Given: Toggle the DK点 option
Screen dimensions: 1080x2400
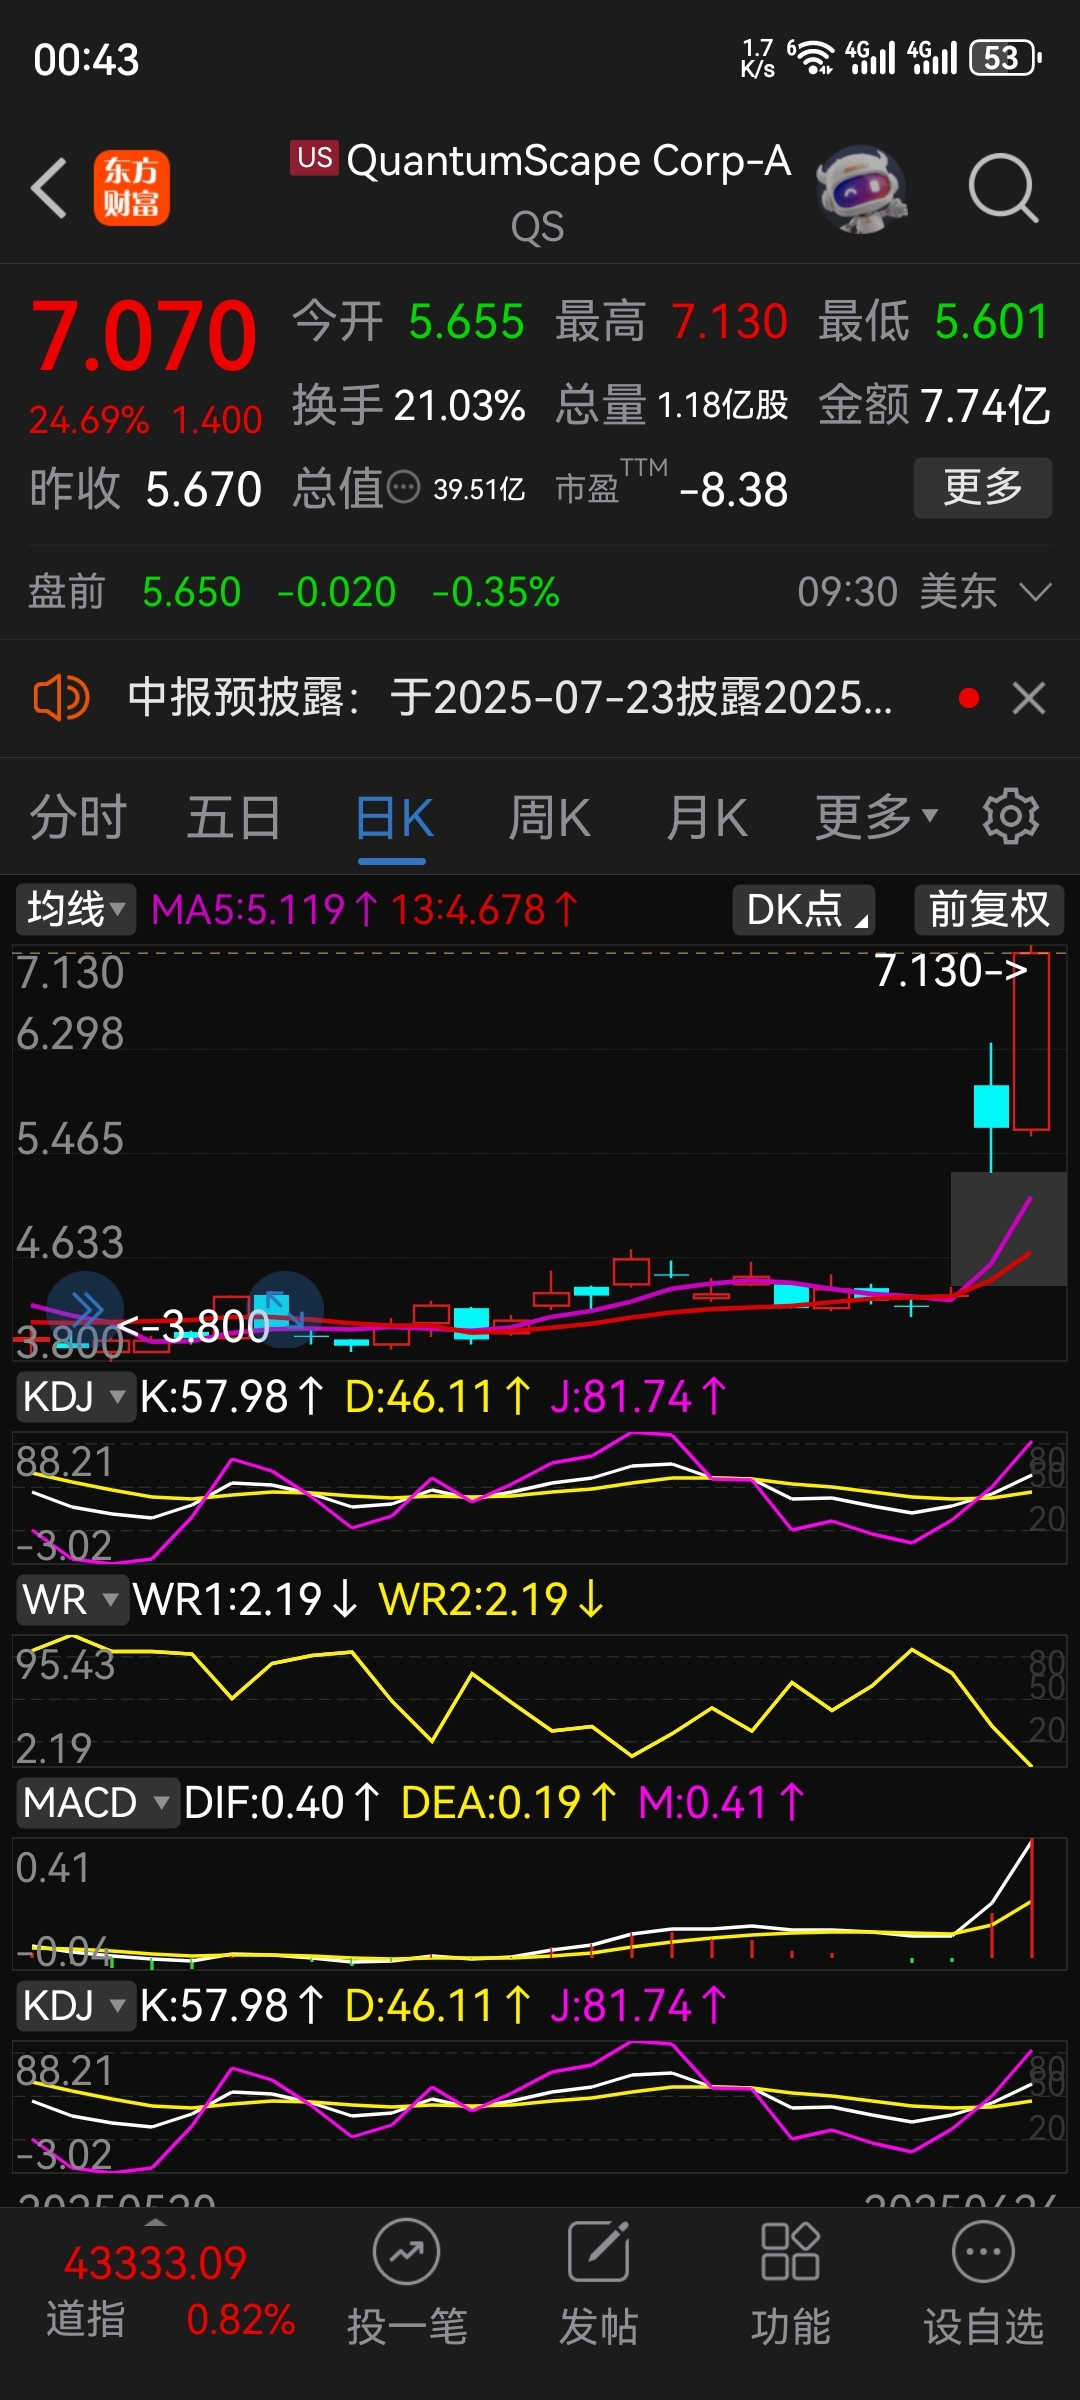Looking at the screenshot, I should (x=804, y=909).
